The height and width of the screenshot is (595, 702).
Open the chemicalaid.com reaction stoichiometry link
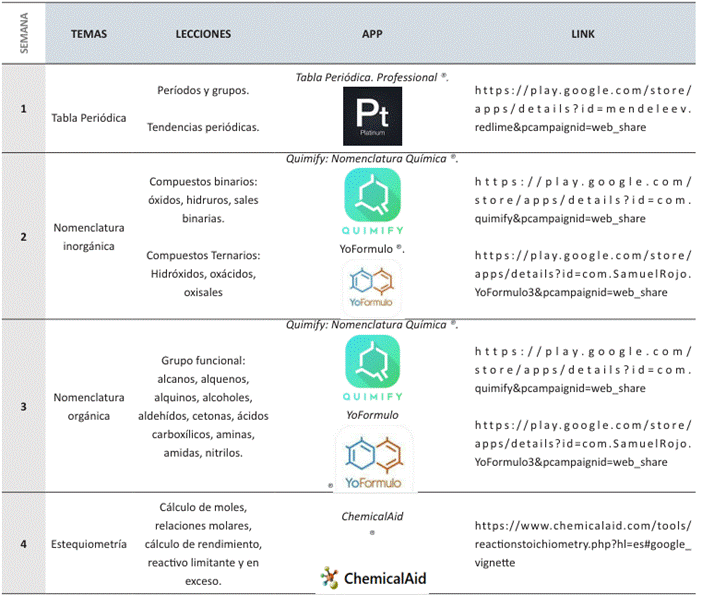(583, 543)
